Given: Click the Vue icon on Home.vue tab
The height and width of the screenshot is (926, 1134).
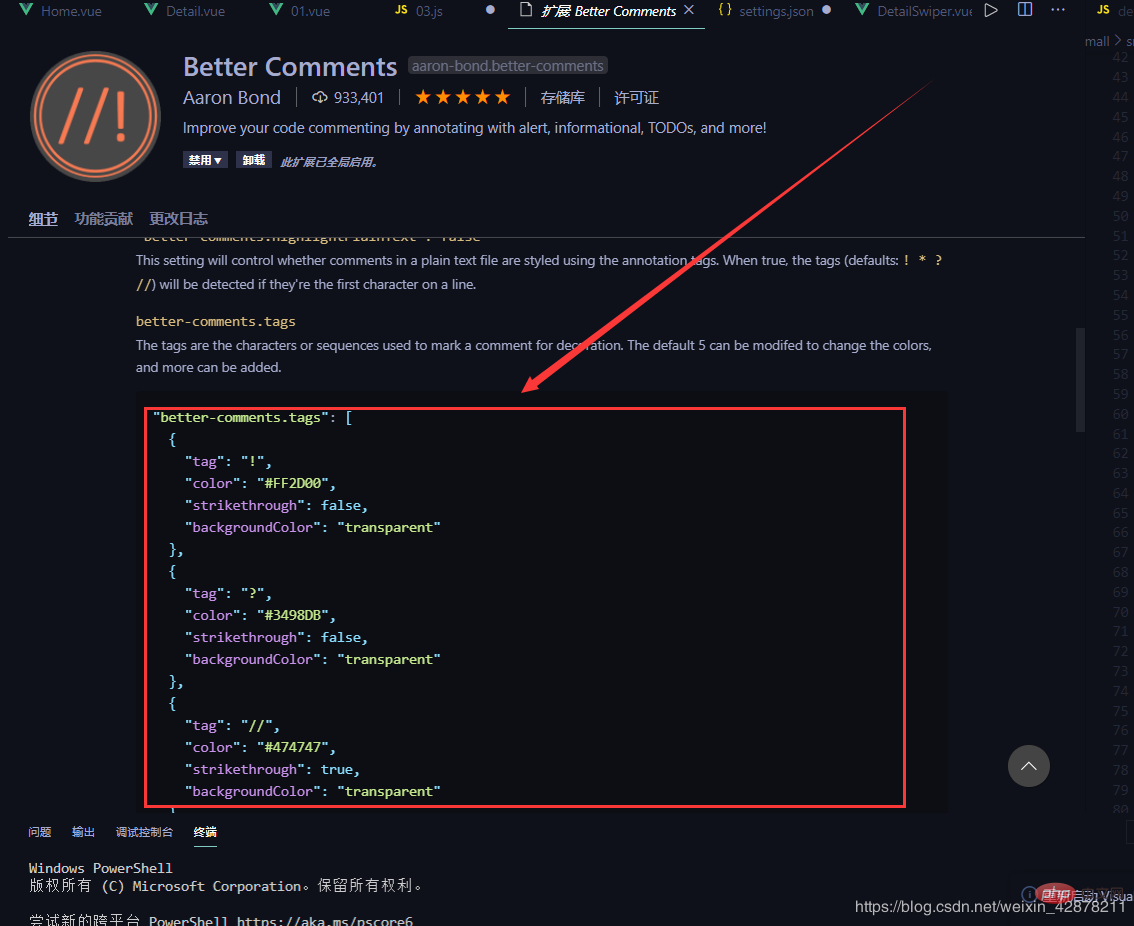Looking at the screenshot, I should (x=26, y=10).
